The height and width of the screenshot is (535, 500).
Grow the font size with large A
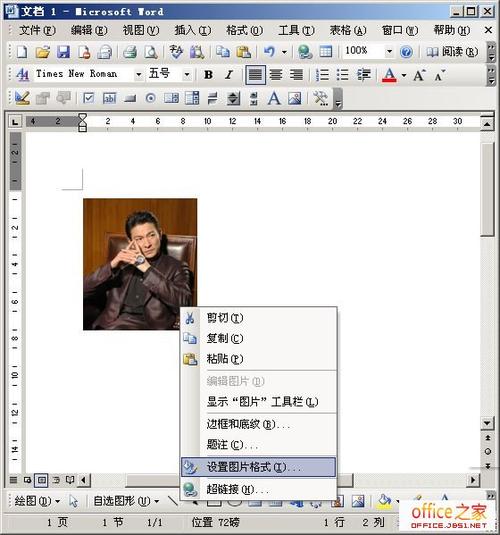tap(419, 75)
